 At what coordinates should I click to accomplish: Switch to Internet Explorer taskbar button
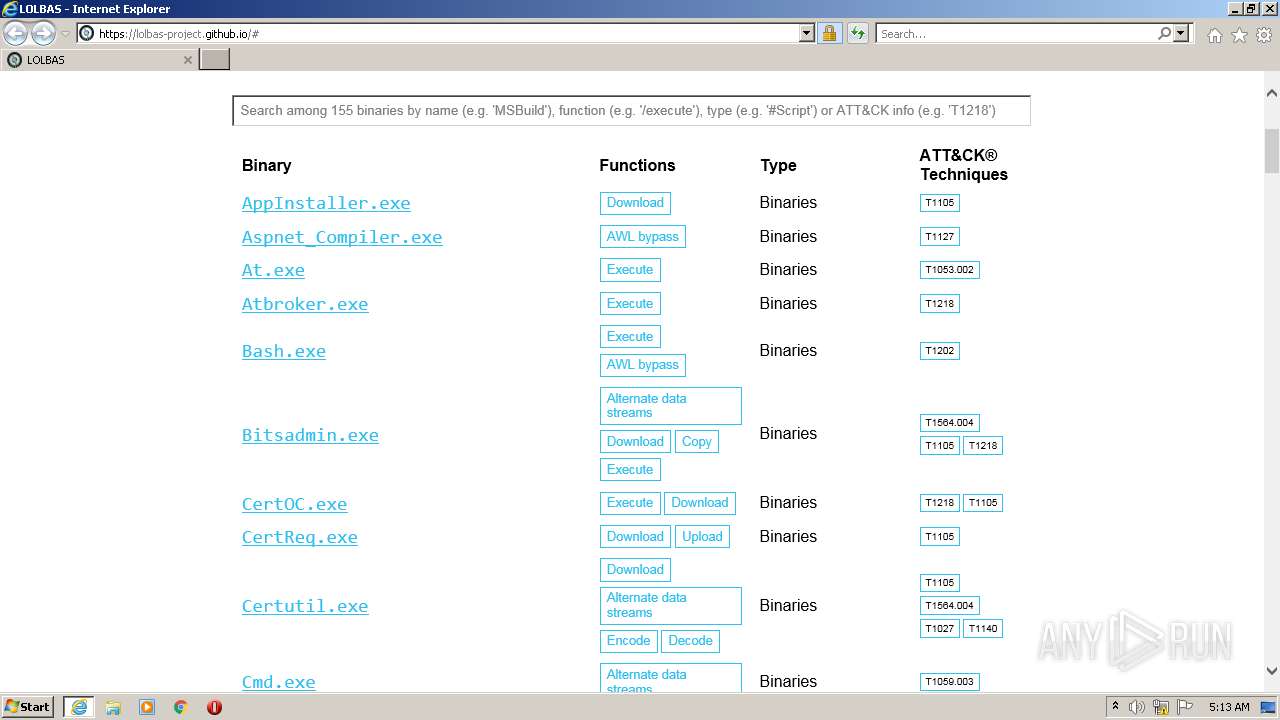click(79, 707)
